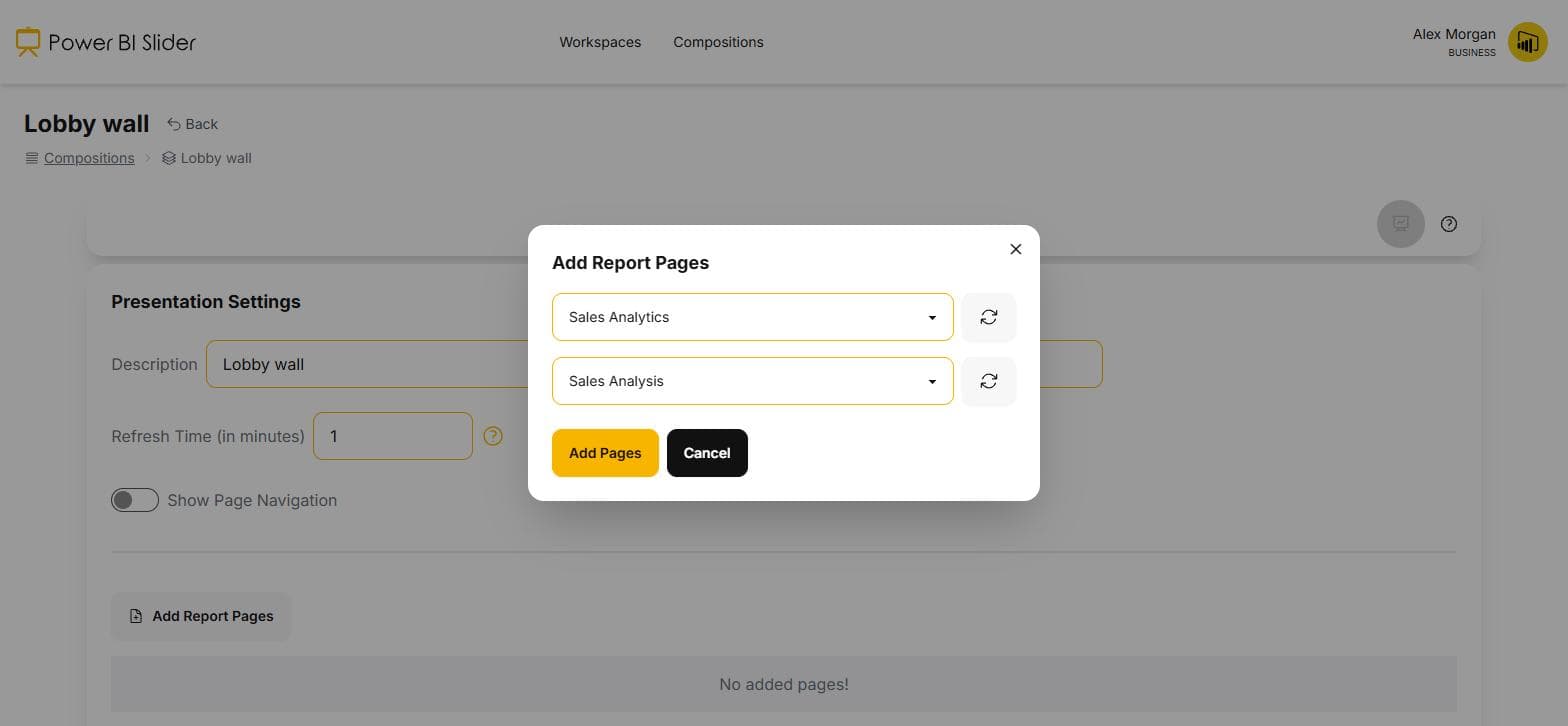Open the Sales Analytics dropdown
The image size is (1568, 726).
click(x=752, y=317)
